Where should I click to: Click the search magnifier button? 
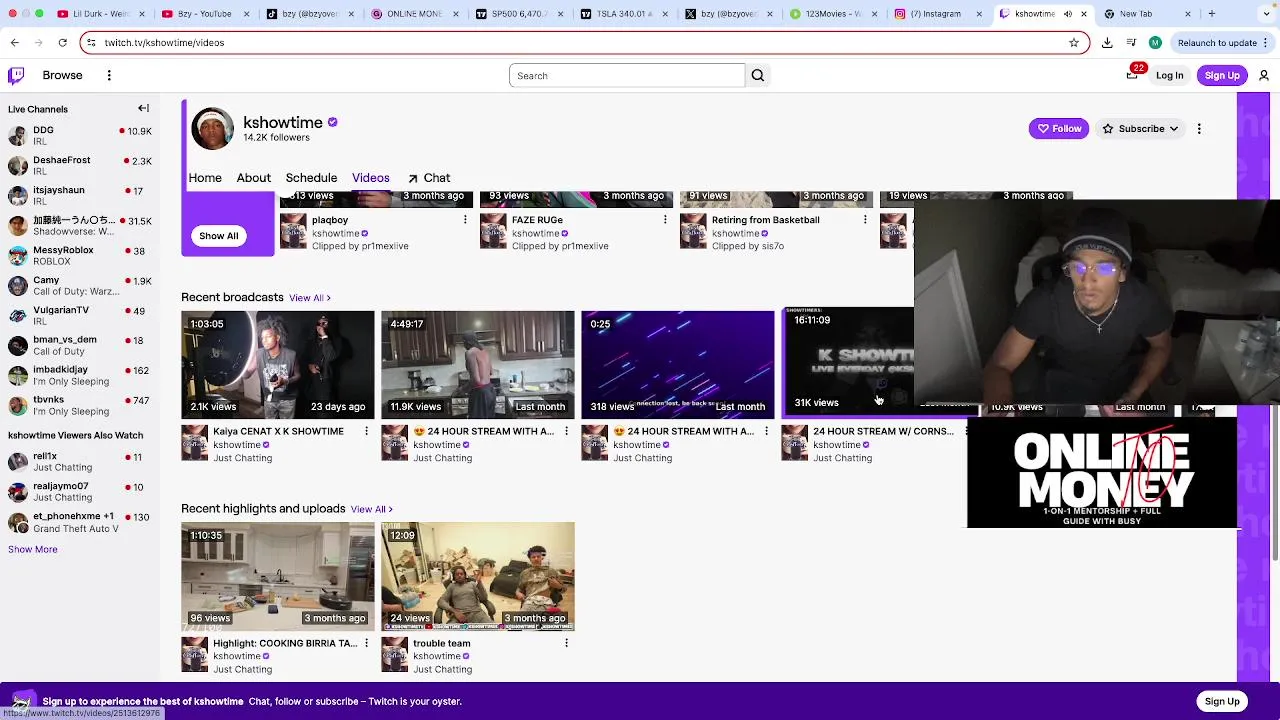point(758,75)
